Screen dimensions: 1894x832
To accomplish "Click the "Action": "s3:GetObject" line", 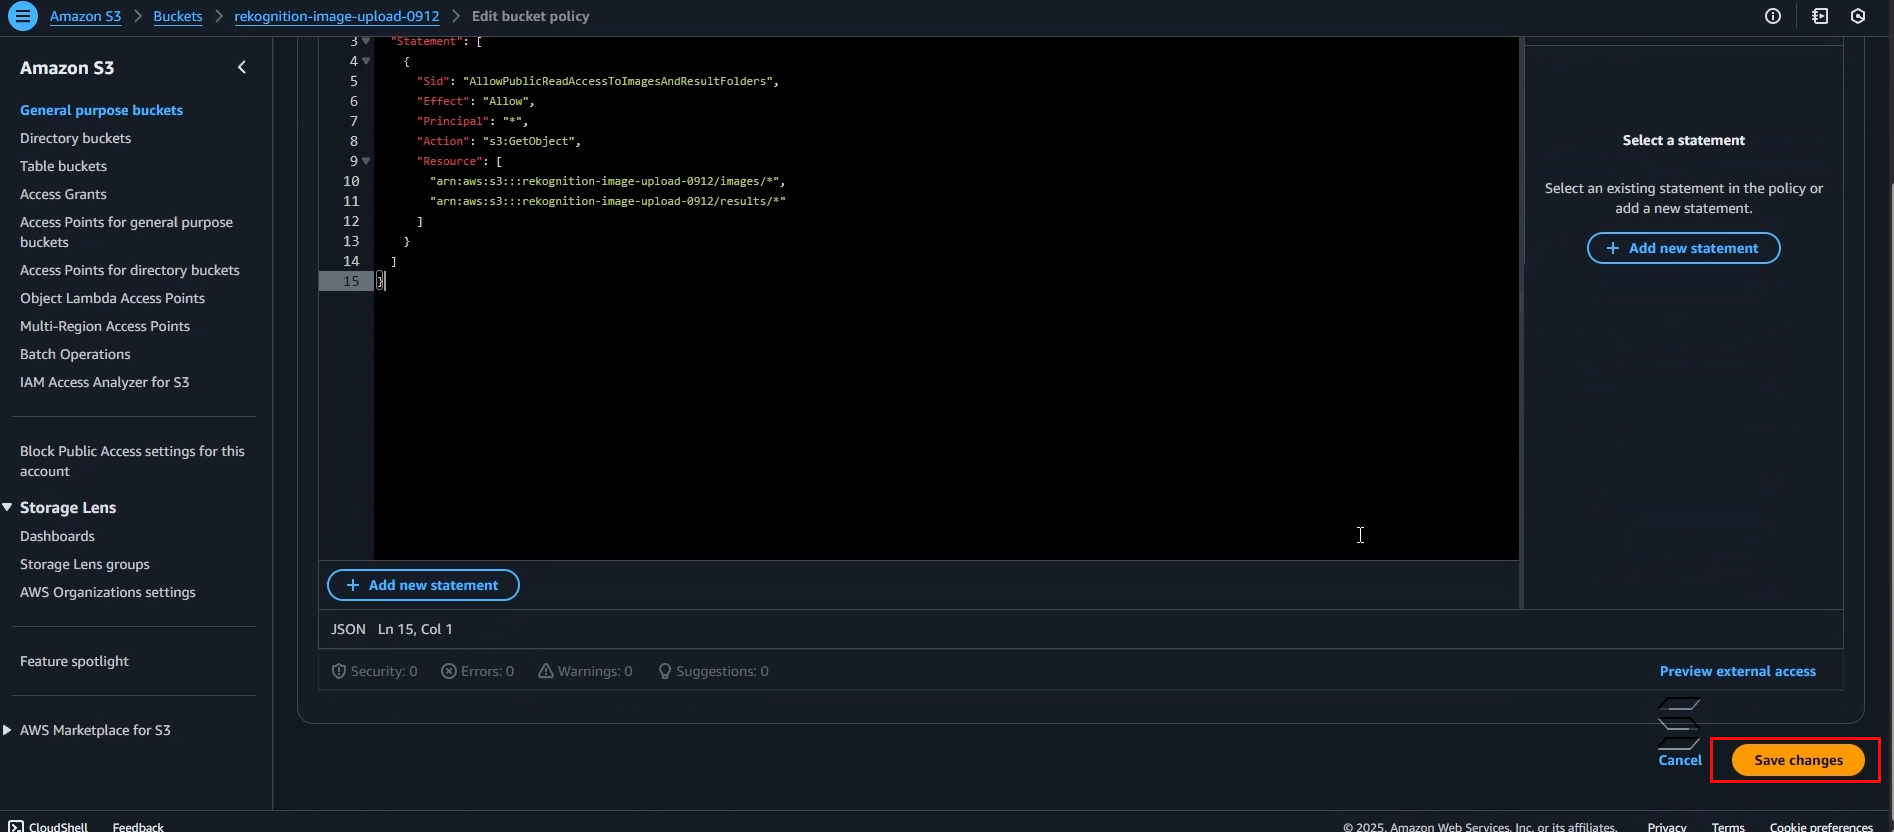I will (x=499, y=141).
